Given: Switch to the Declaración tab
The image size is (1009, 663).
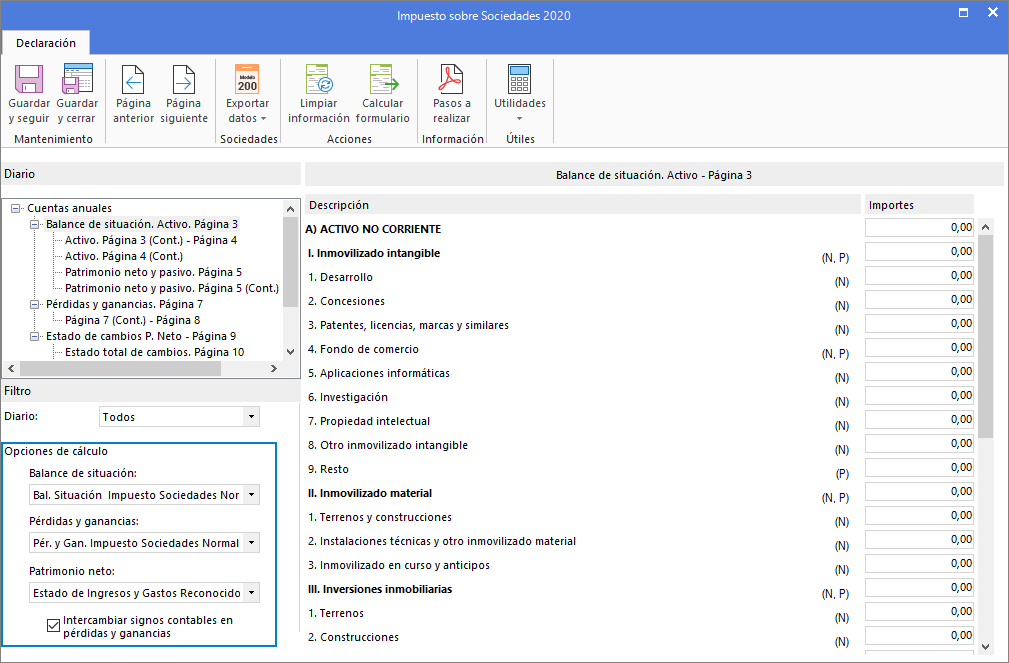Looking at the screenshot, I should pyautogui.click(x=46, y=43).
